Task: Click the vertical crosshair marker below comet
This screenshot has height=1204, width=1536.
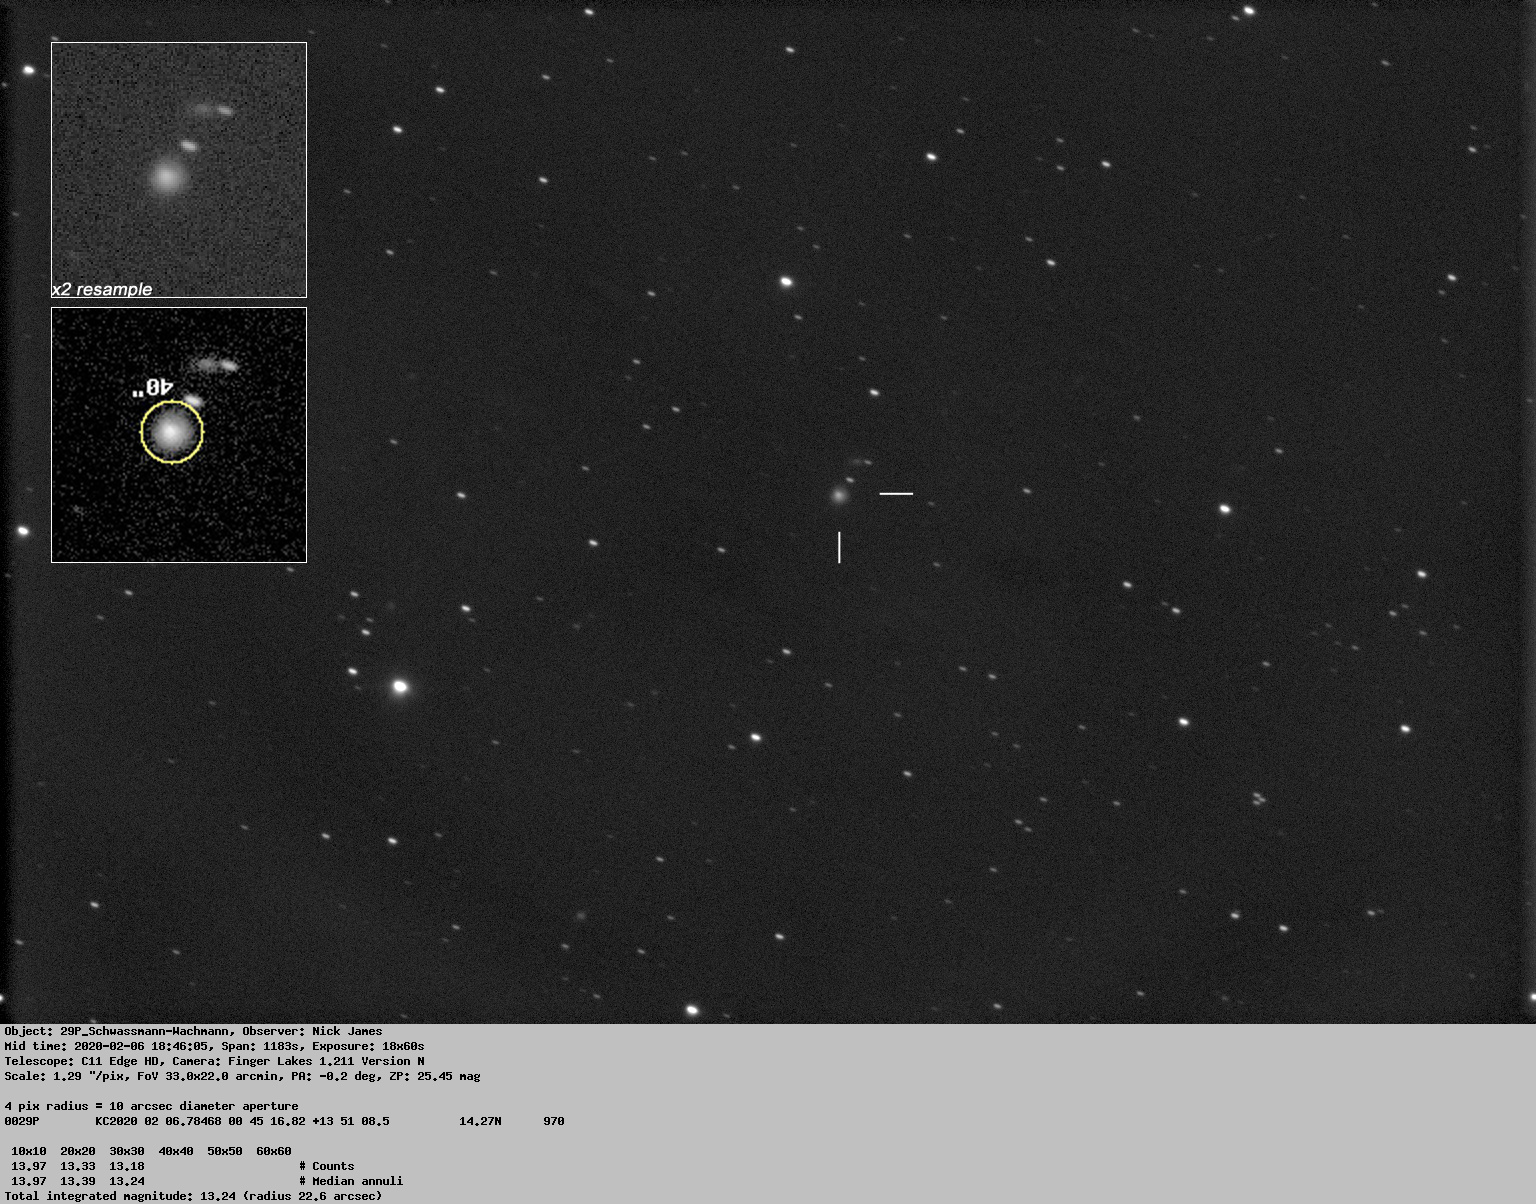Action: 839,547
